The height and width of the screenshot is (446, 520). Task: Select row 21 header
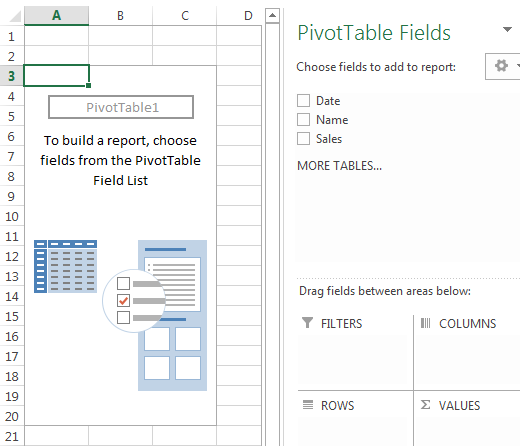pos(12,436)
